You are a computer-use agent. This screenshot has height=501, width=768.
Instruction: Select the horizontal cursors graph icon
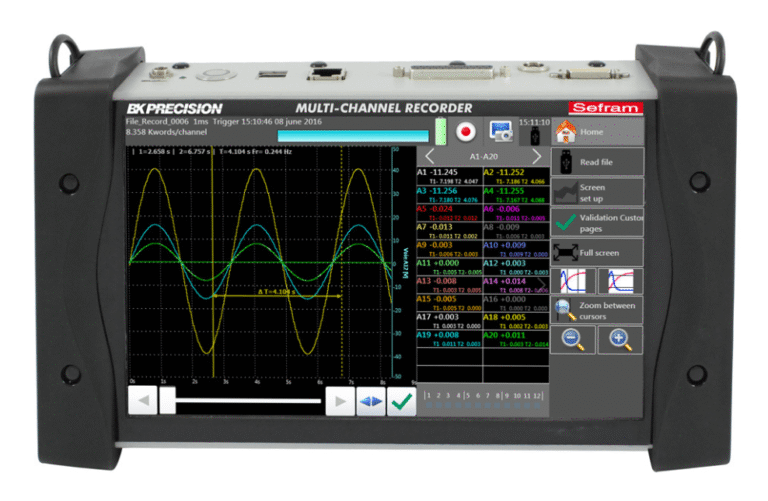tap(620, 281)
